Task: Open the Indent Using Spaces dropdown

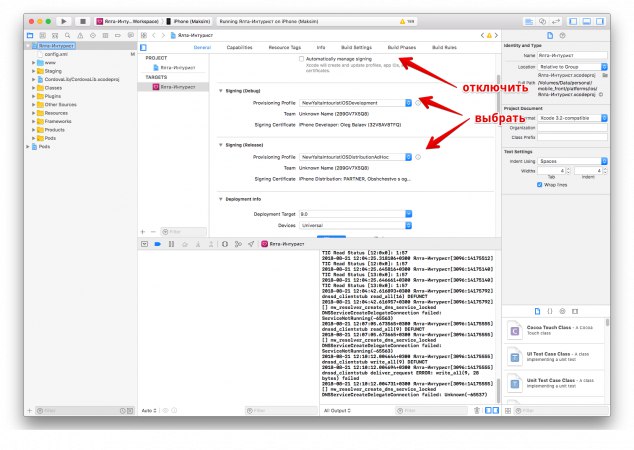Action: [573, 161]
